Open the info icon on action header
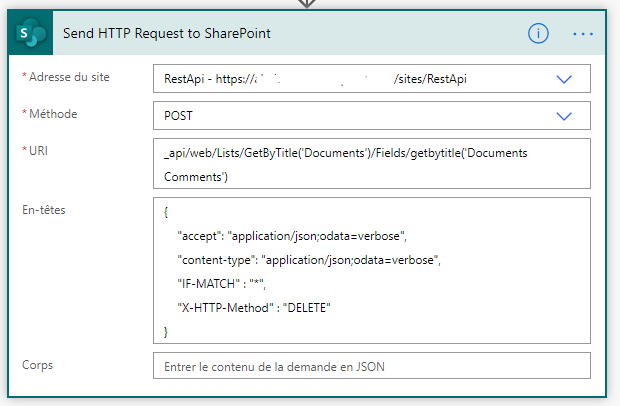This screenshot has width=620, height=406. (538, 34)
